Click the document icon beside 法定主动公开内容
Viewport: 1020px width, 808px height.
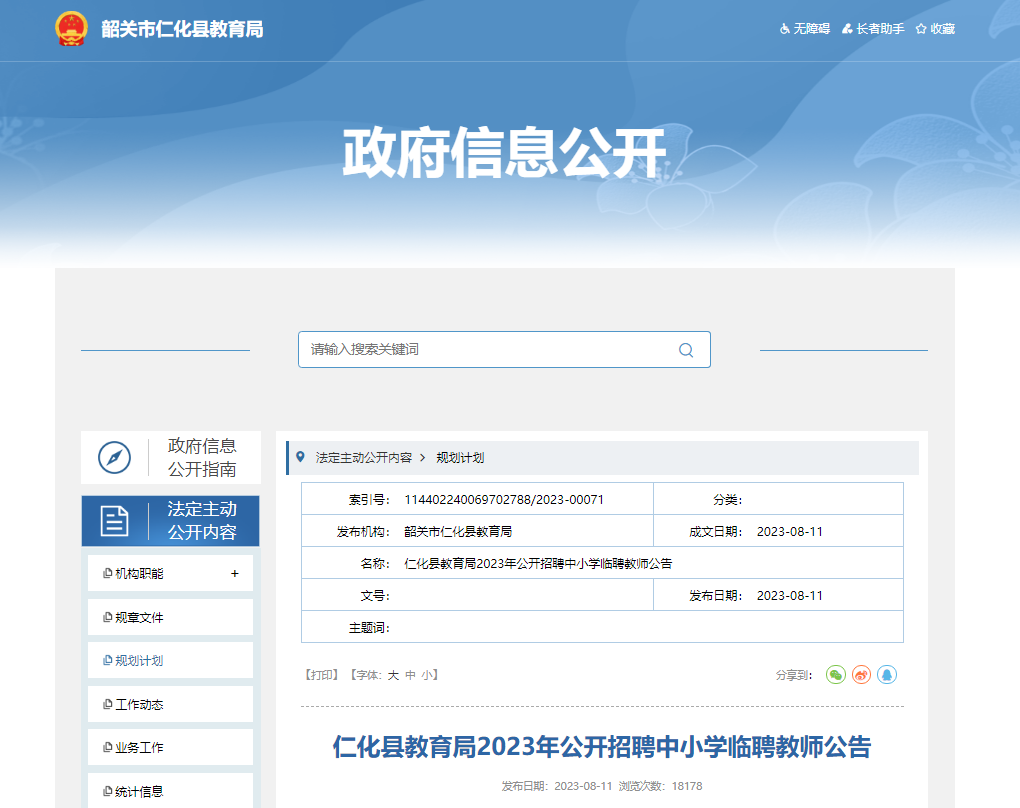tap(115, 521)
